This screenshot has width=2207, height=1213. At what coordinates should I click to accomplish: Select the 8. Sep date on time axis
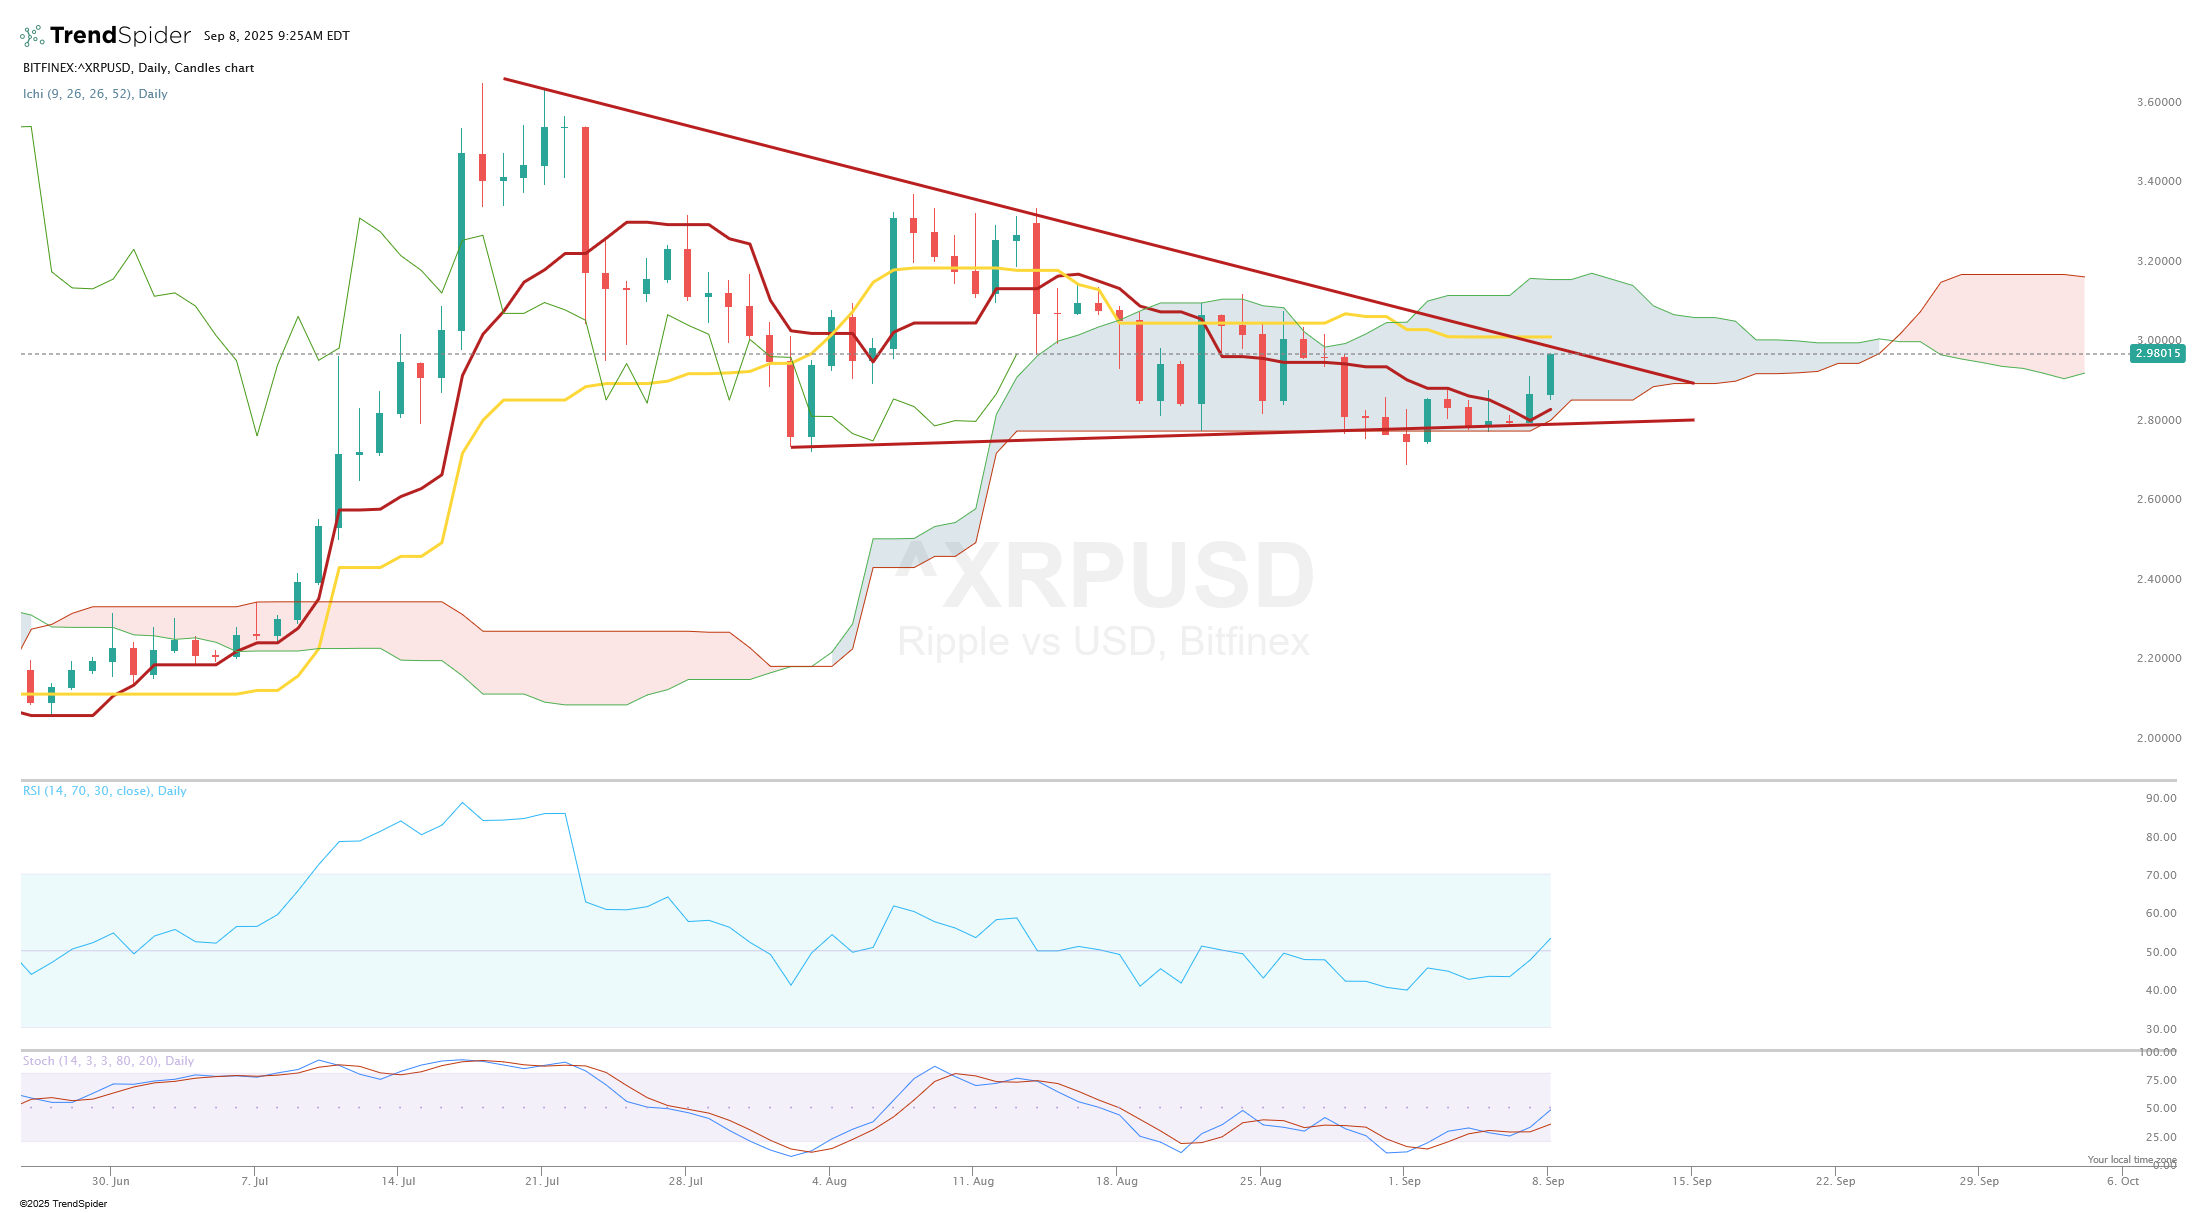pyautogui.click(x=1547, y=1181)
